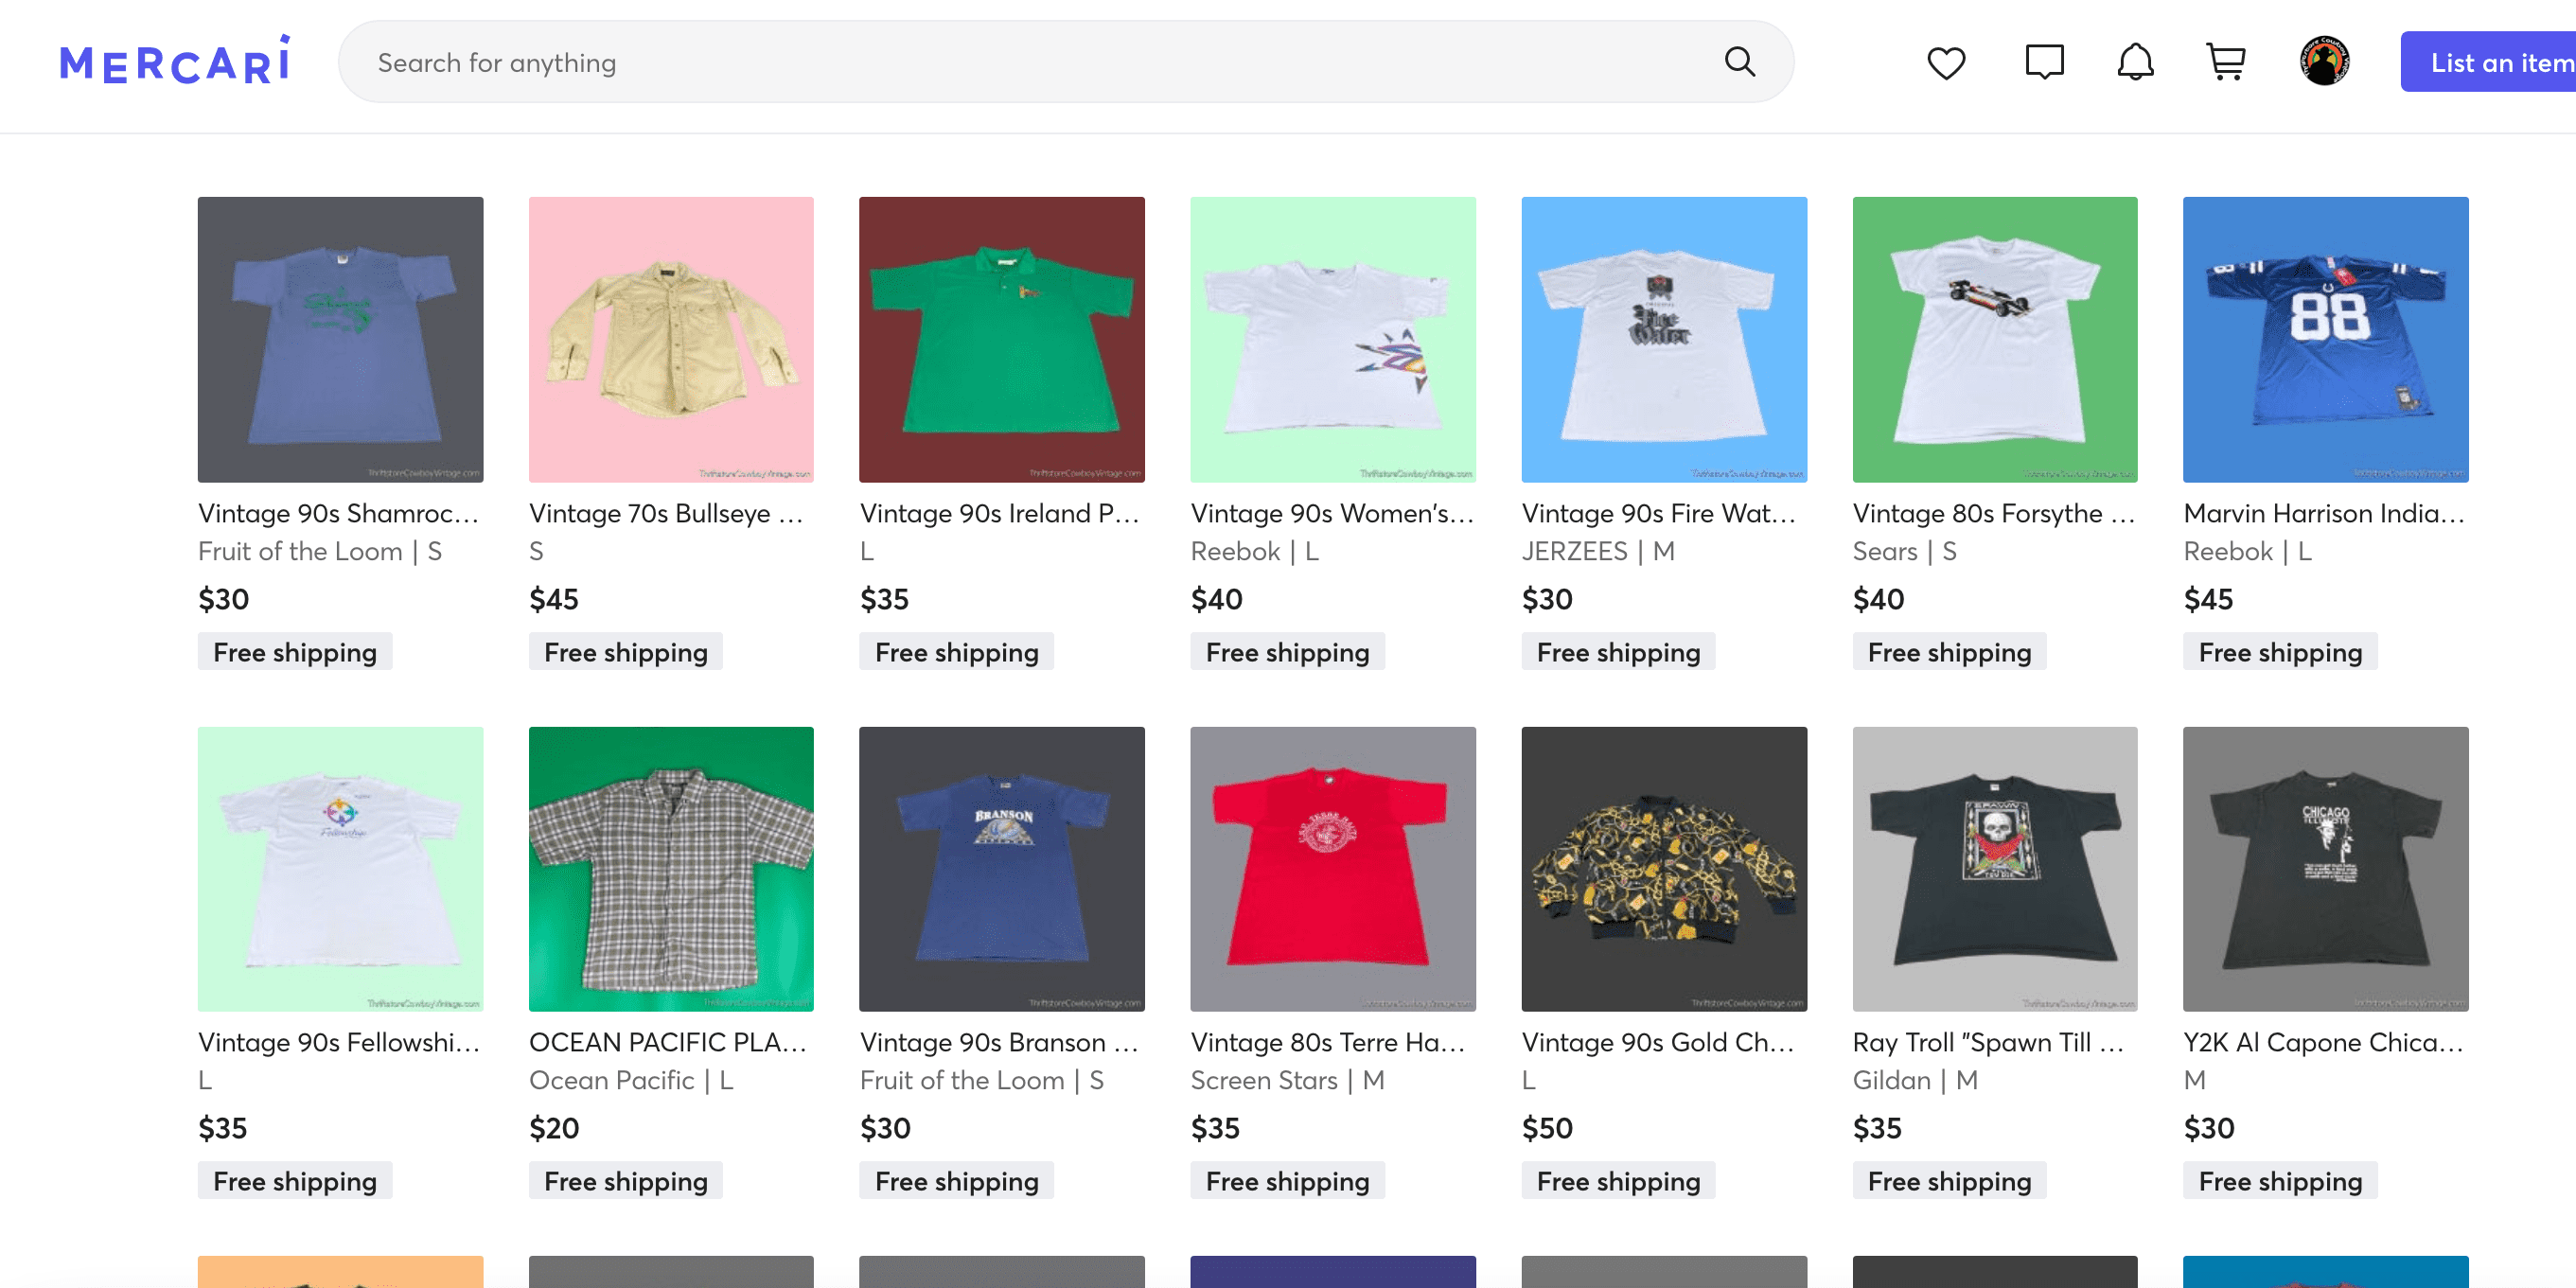
Task: Open the Vintage 80s Terre Haute red tee image
Action: pos(1332,868)
